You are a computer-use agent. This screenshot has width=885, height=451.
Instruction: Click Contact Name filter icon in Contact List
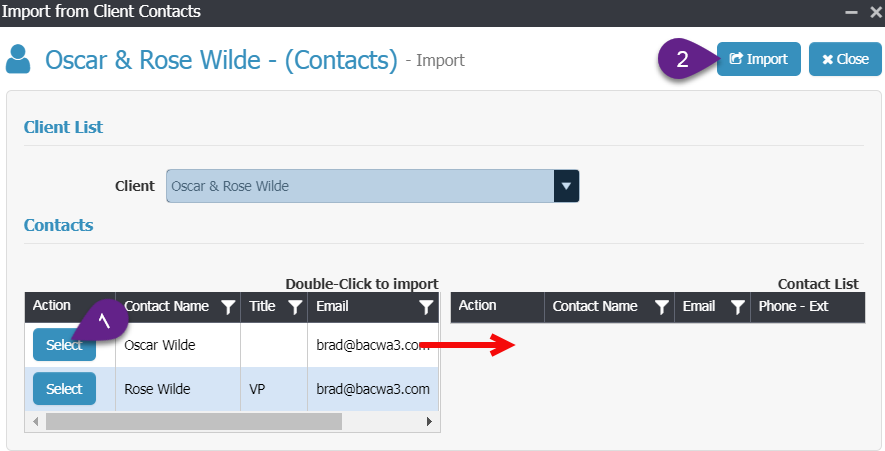661,307
